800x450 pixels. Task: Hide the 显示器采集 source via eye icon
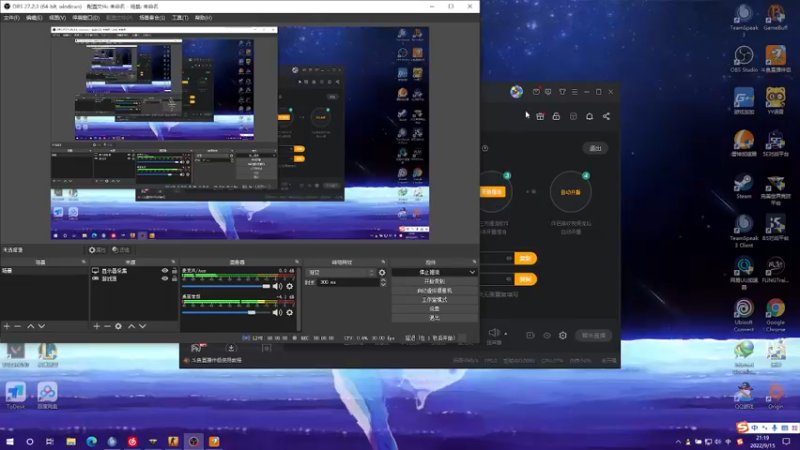click(165, 271)
